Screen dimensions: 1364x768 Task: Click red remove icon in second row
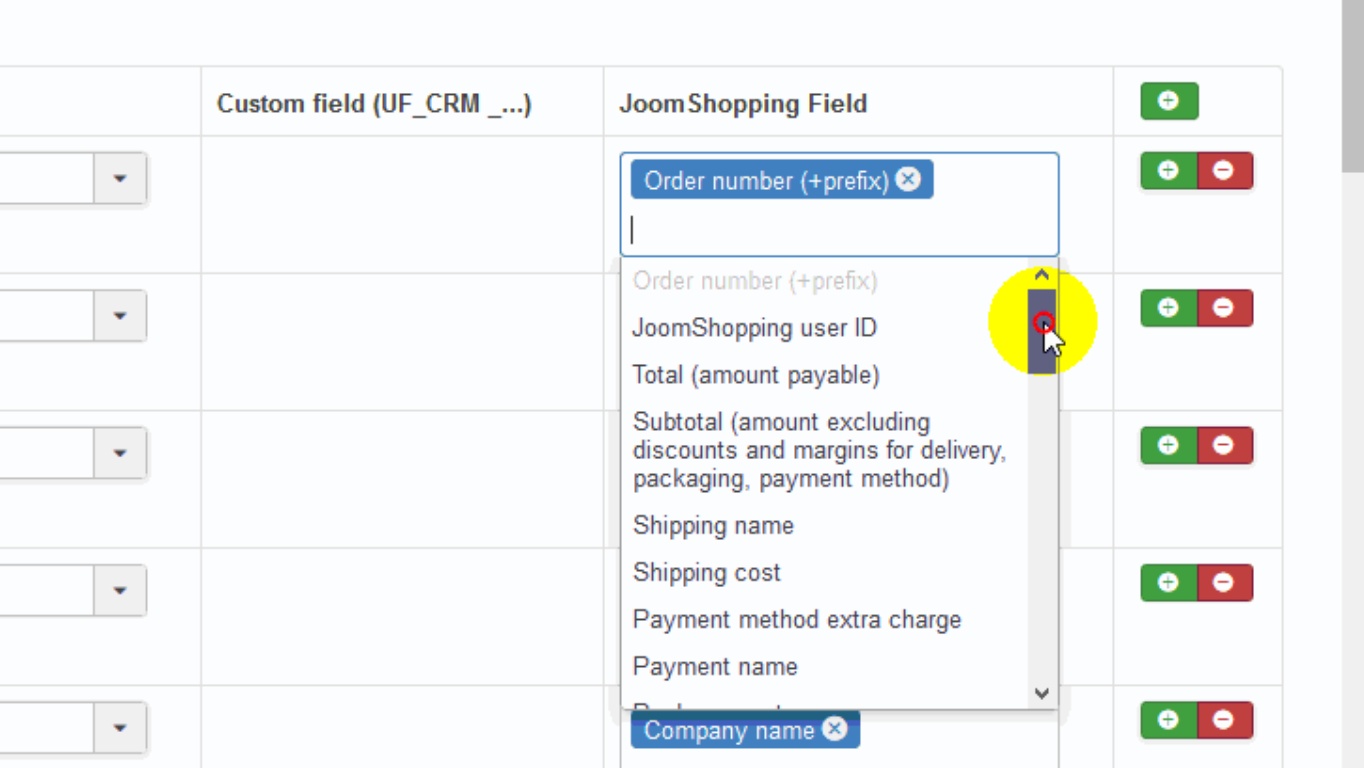point(1223,308)
